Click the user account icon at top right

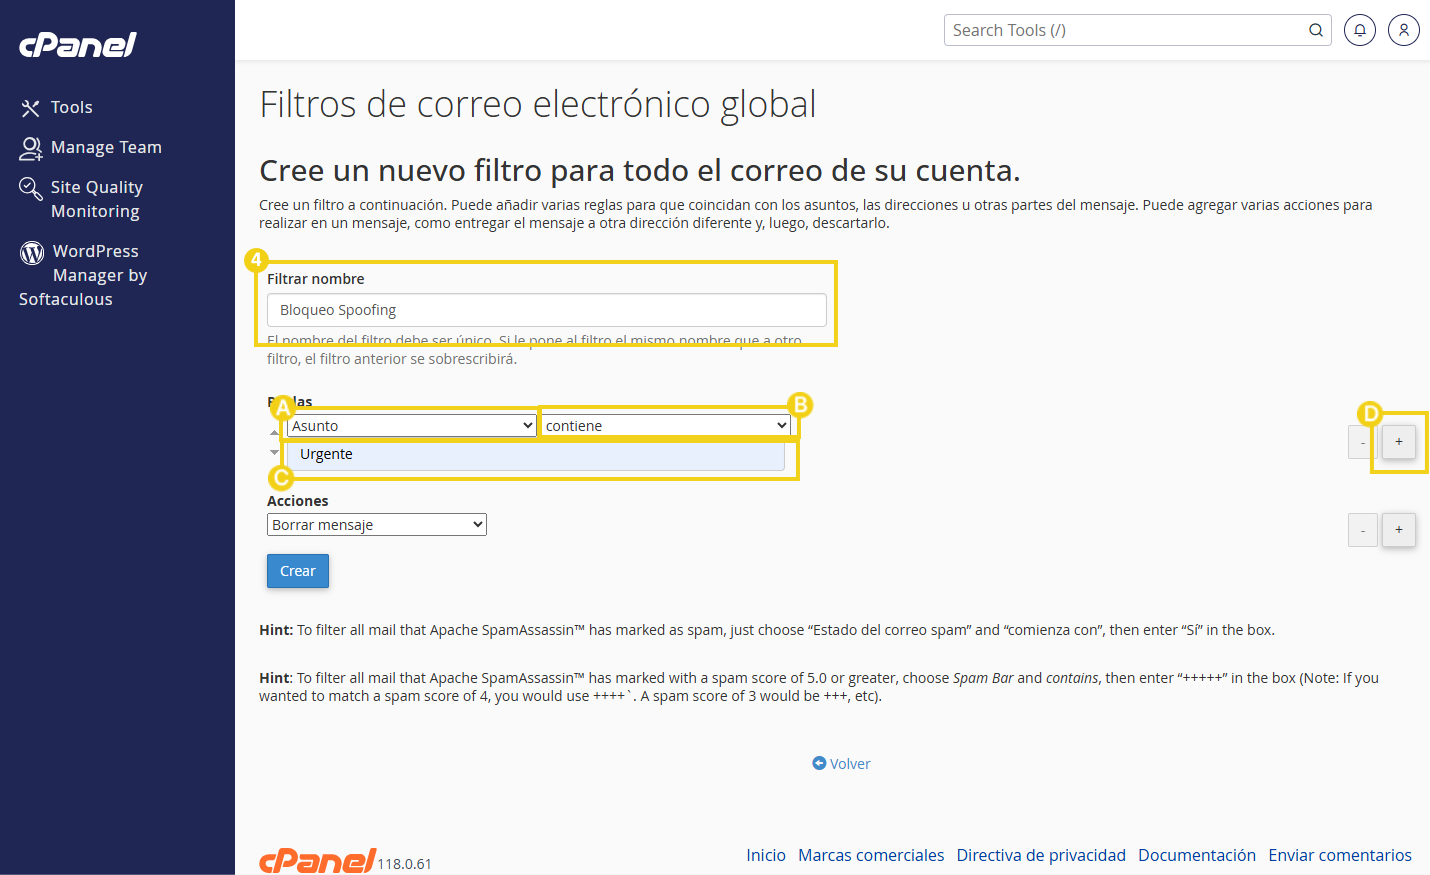(x=1403, y=30)
